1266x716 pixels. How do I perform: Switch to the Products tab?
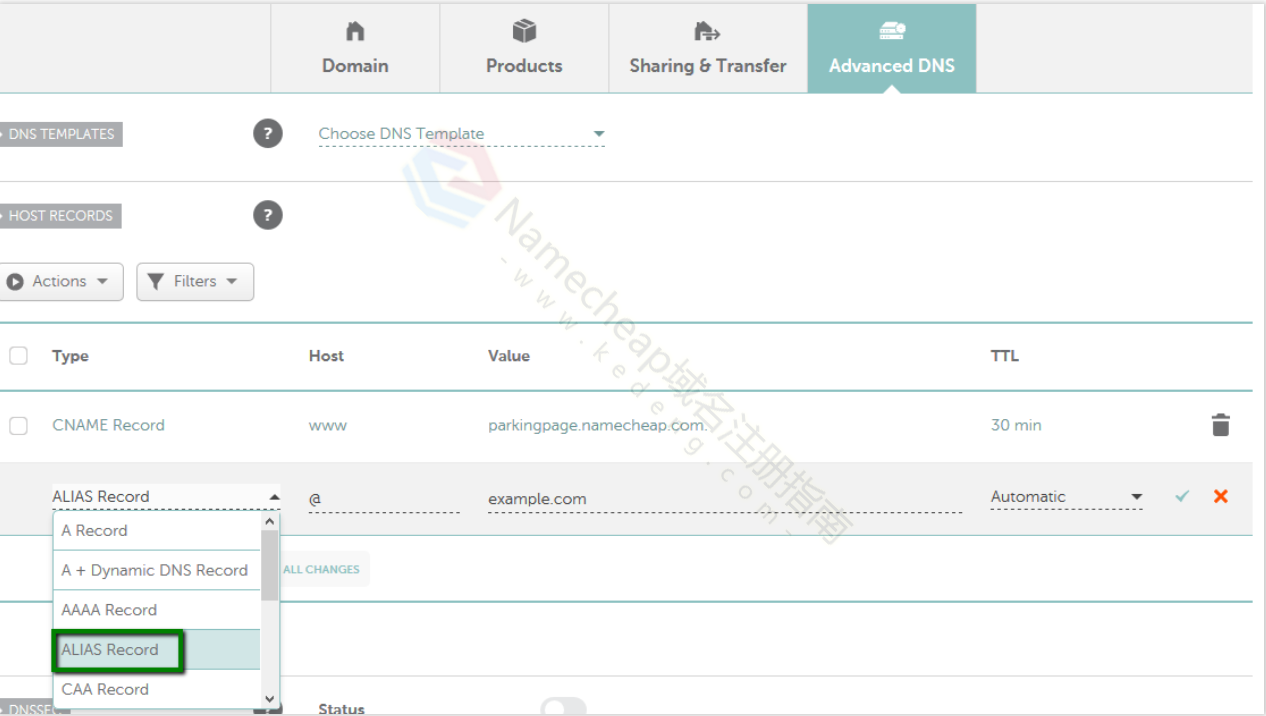(524, 48)
